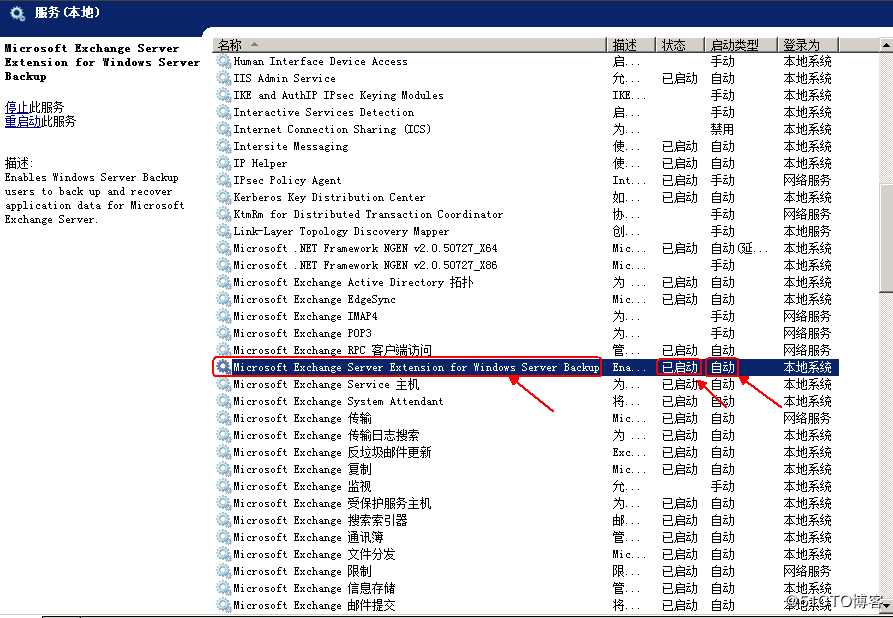Sort services by 名称 column header

409,45
